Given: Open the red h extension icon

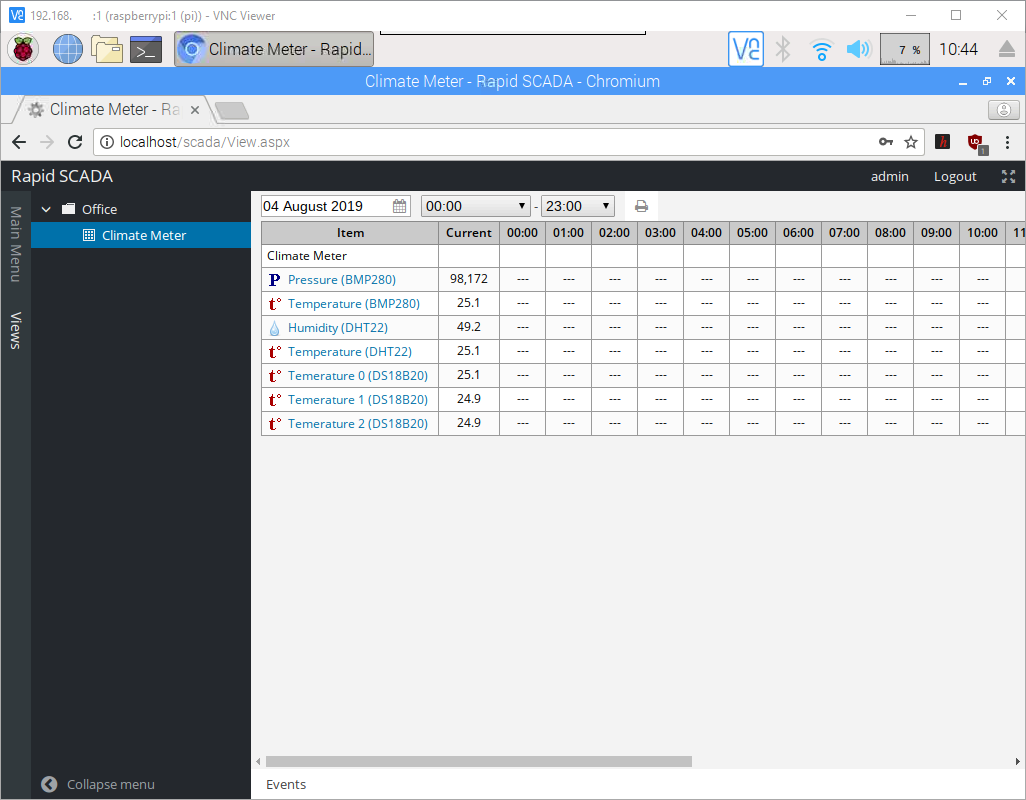Looking at the screenshot, I should tap(942, 141).
